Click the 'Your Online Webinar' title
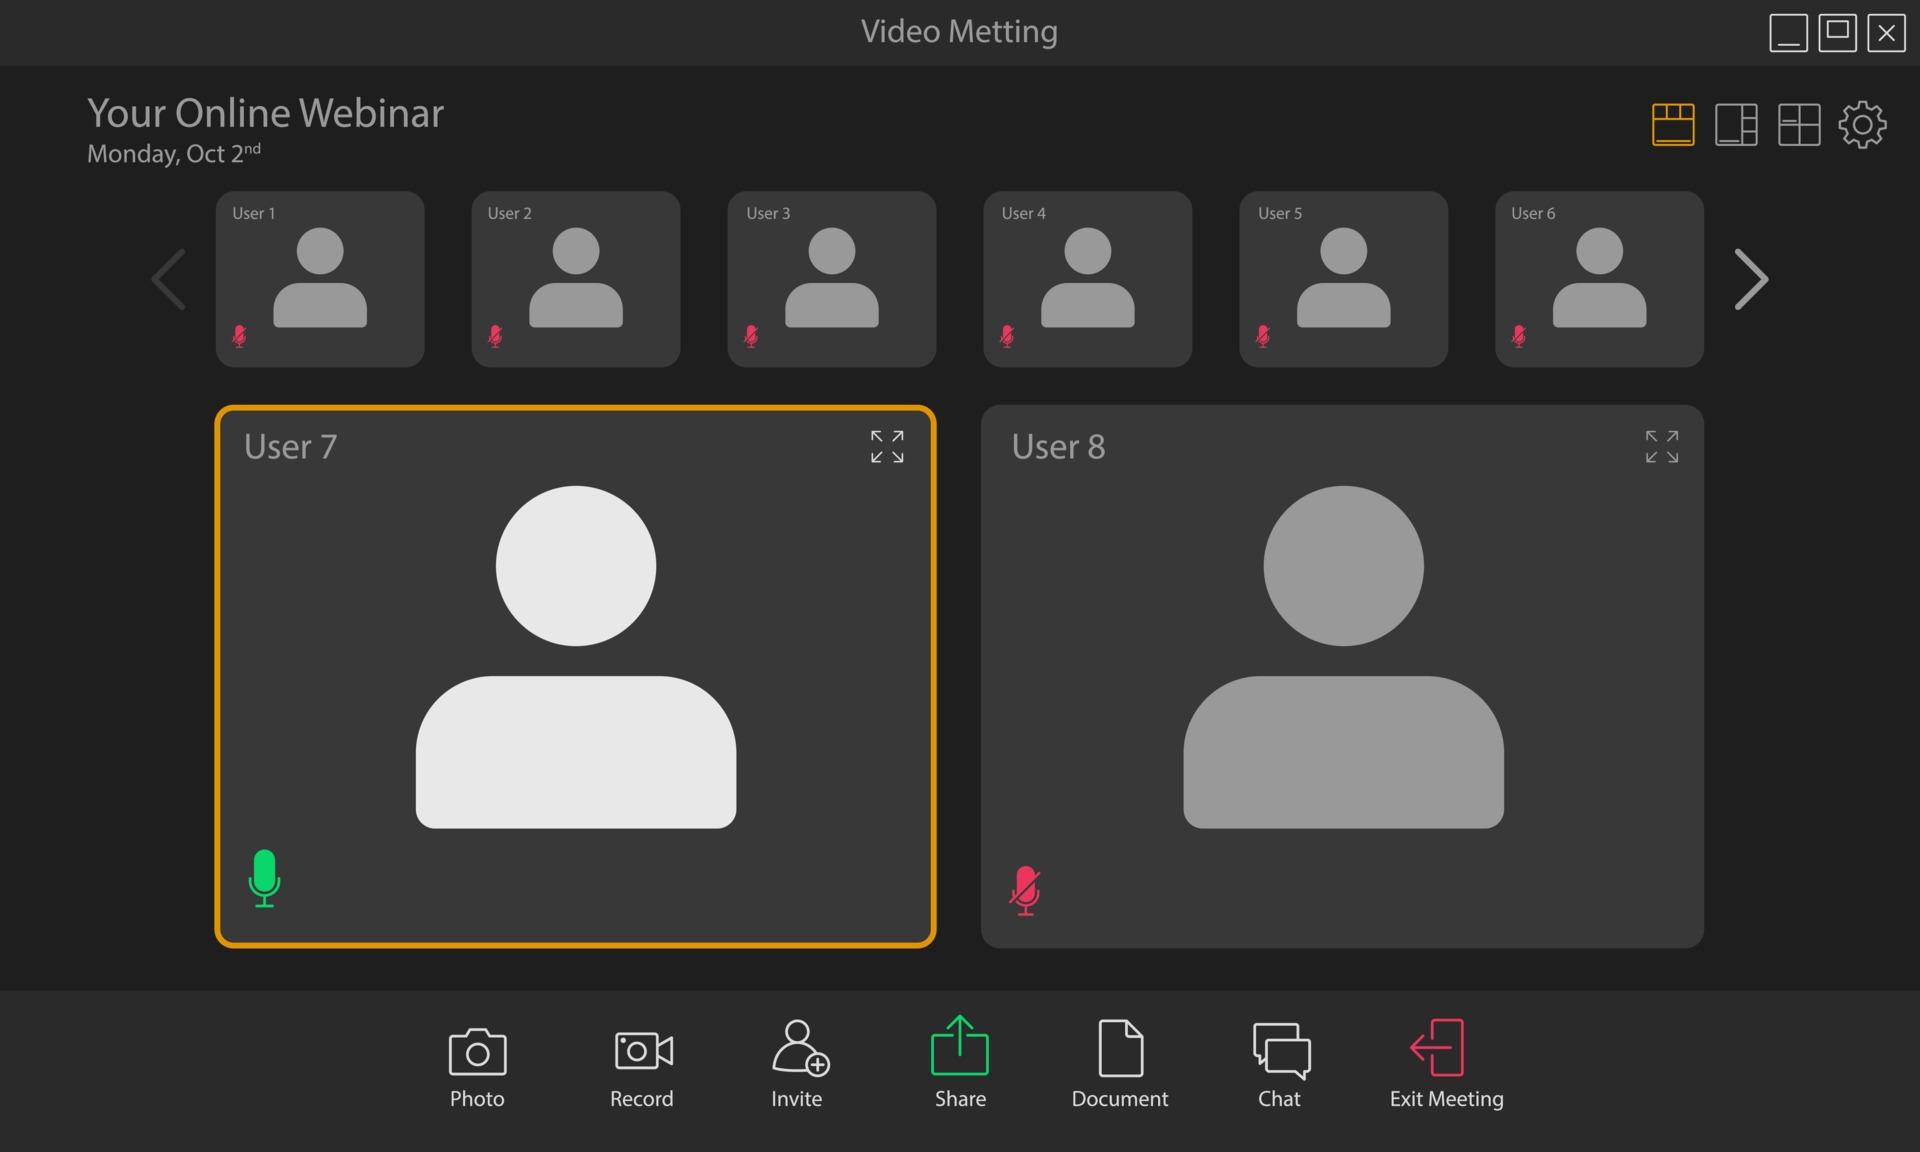The height and width of the screenshot is (1152, 1920). pos(265,113)
